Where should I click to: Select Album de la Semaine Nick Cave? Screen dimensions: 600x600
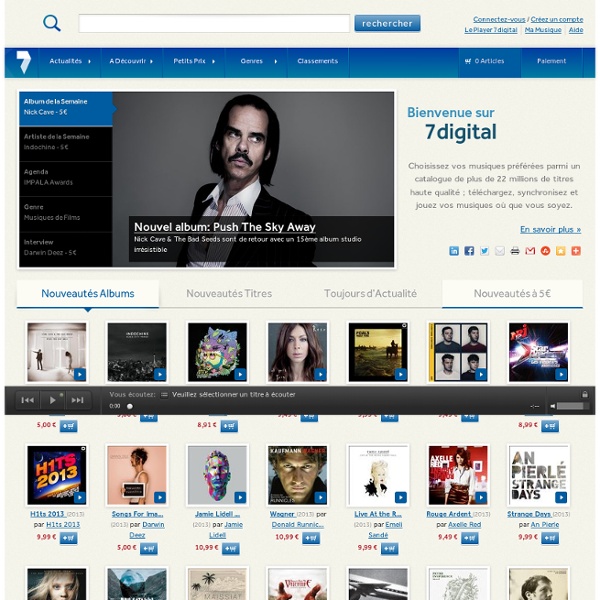pyautogui.click(x=66, y=109)
